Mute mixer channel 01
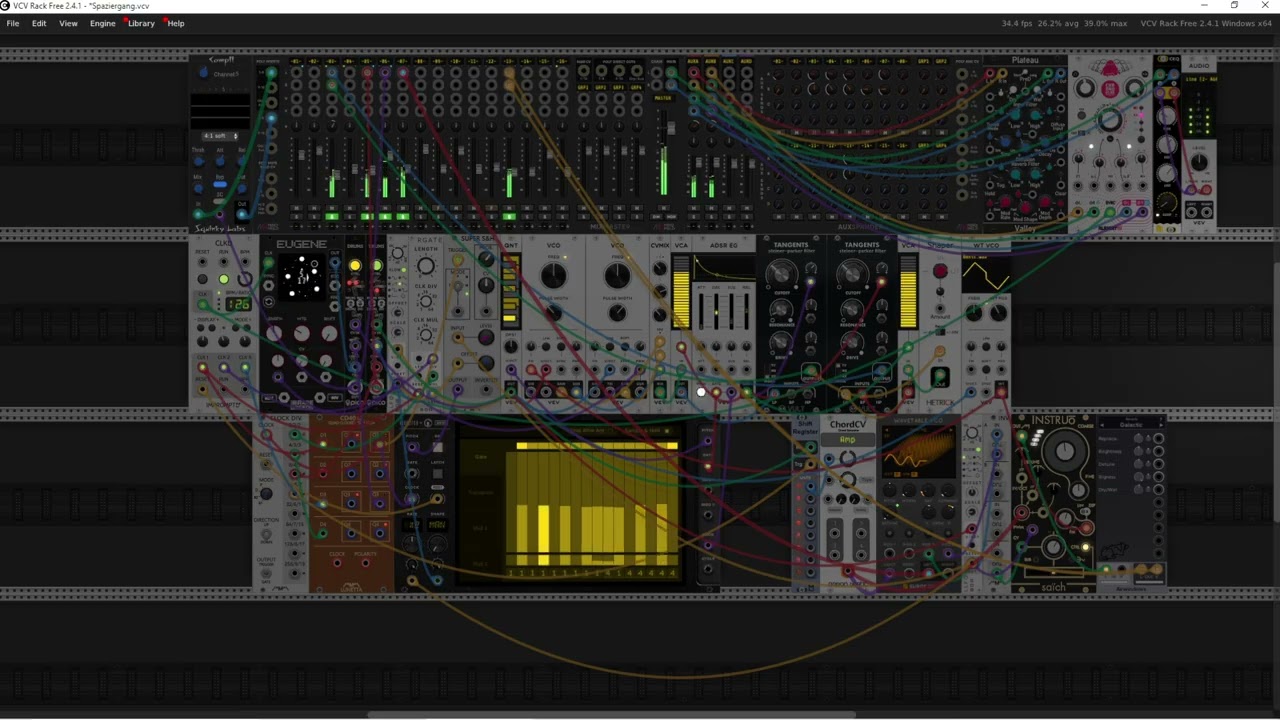 (296, 208)
